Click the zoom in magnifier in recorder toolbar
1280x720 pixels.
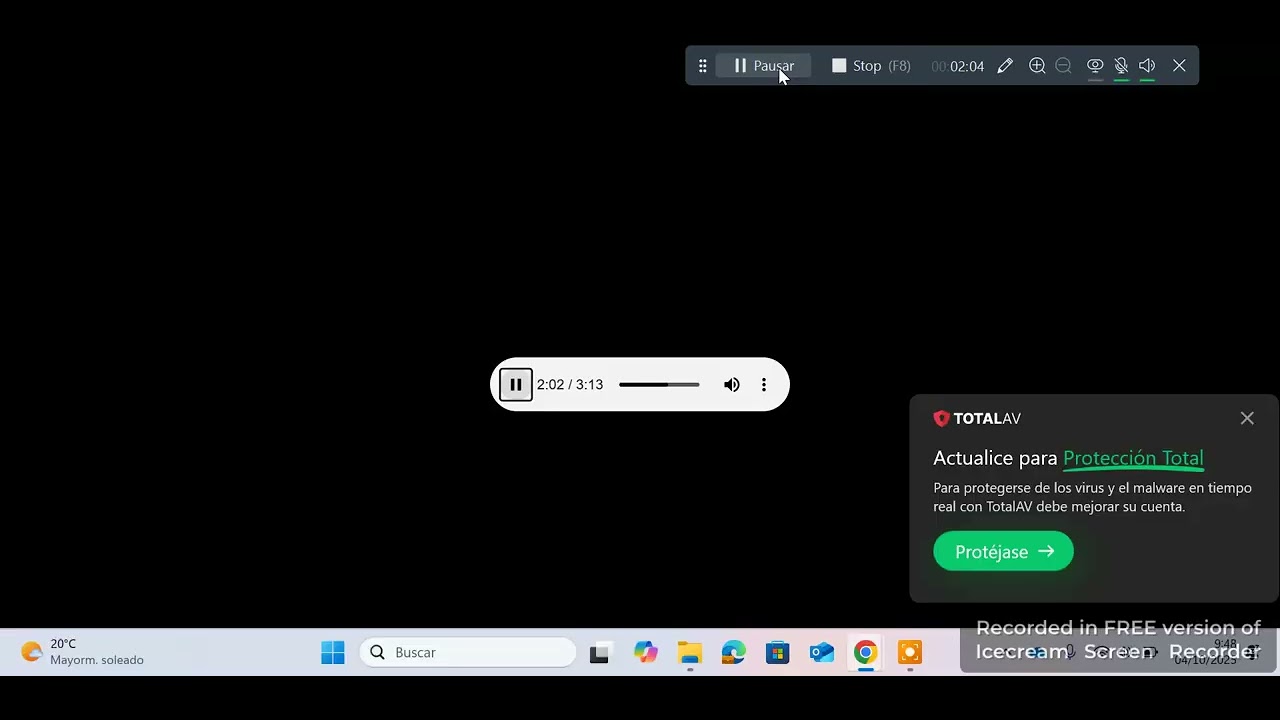(x=1037, y=66)
